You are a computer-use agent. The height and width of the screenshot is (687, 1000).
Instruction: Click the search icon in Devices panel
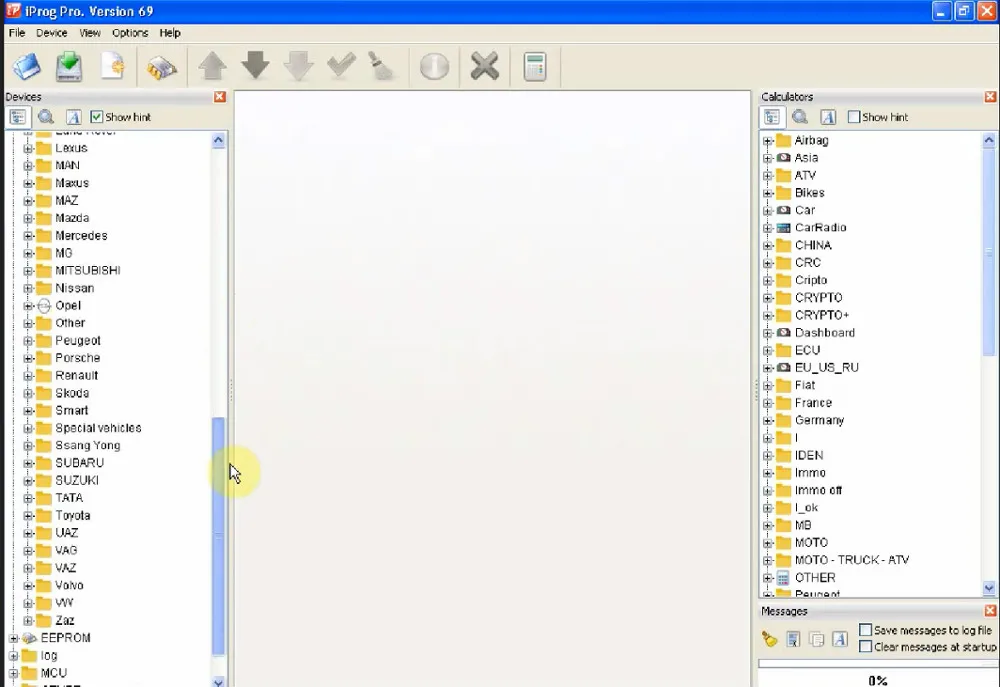[45, 117]
